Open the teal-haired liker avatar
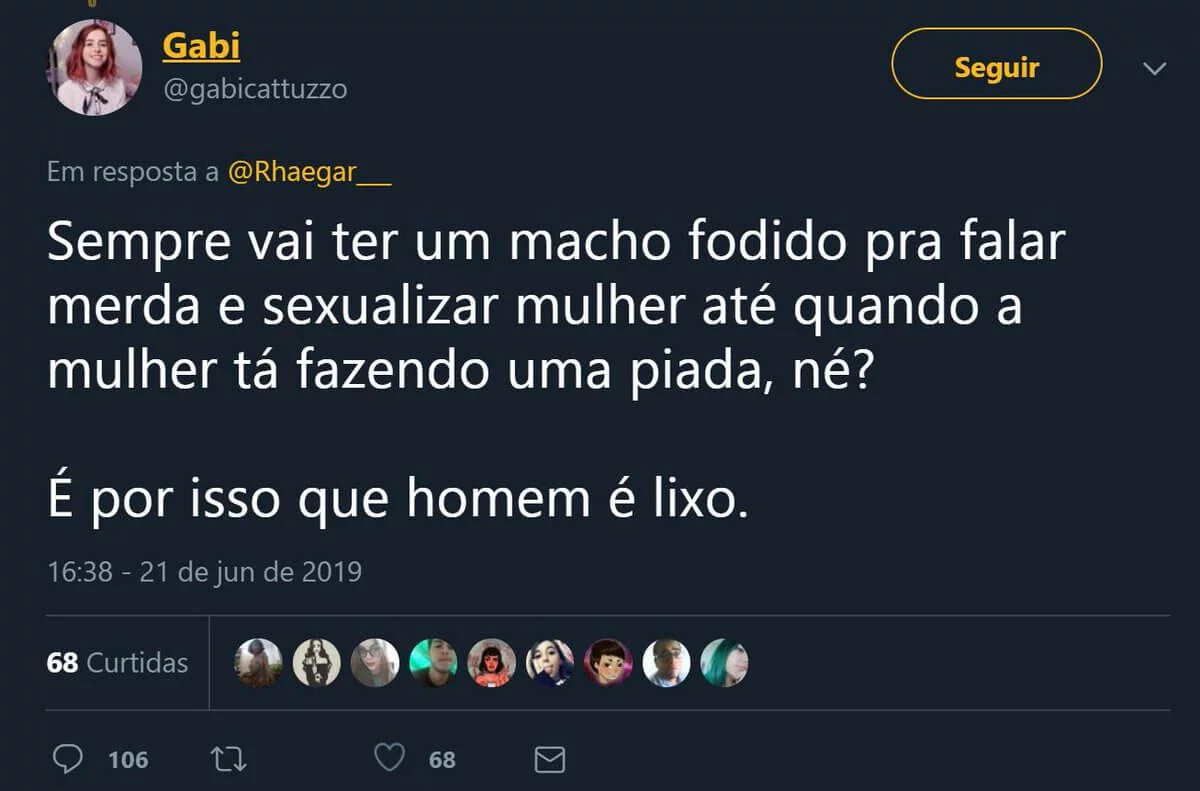This screenshot has width=1200, height=791. (x=724, y=662)
